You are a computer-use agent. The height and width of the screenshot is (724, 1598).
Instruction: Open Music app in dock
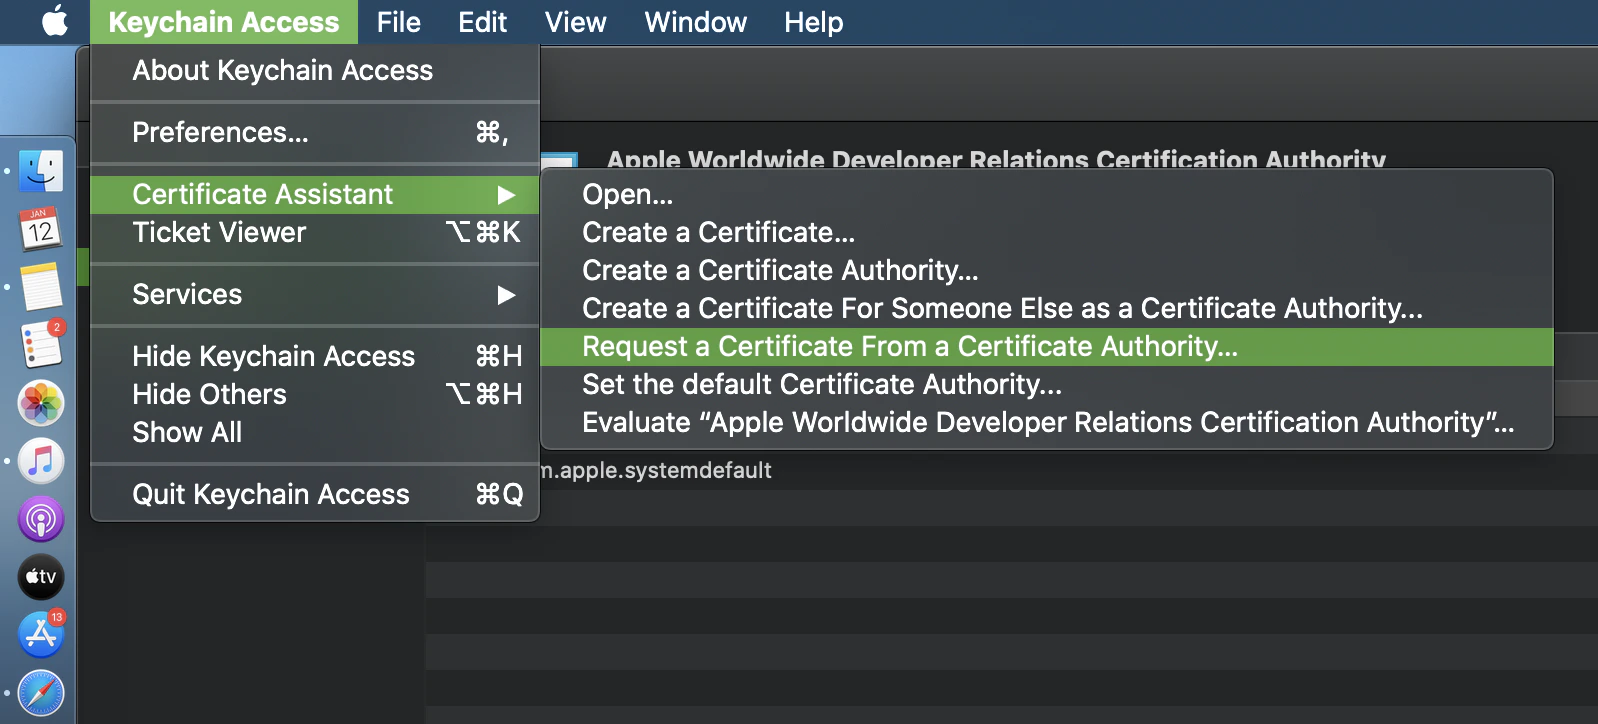[x=41, y=462]
